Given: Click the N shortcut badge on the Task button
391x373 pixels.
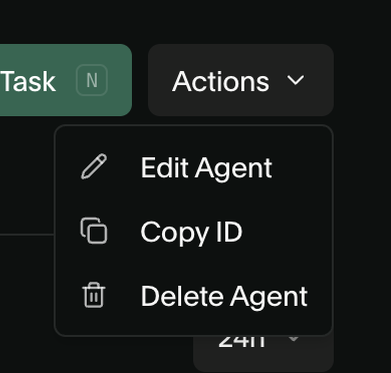Looking at the screenshot, I should pos(92,80).
